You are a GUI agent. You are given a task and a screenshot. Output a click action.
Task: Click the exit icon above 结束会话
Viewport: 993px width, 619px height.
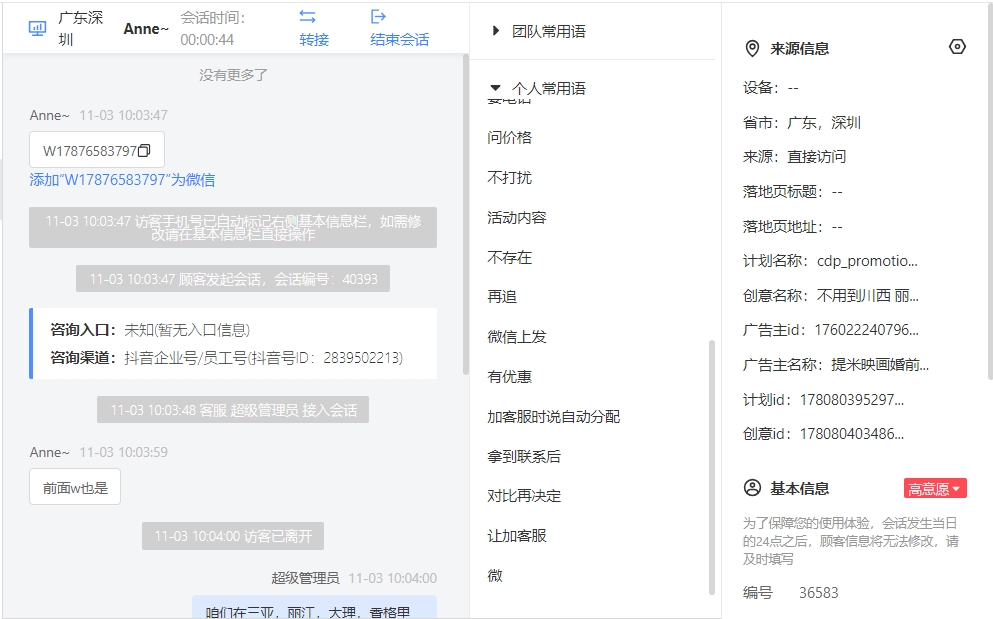(378, 16)
